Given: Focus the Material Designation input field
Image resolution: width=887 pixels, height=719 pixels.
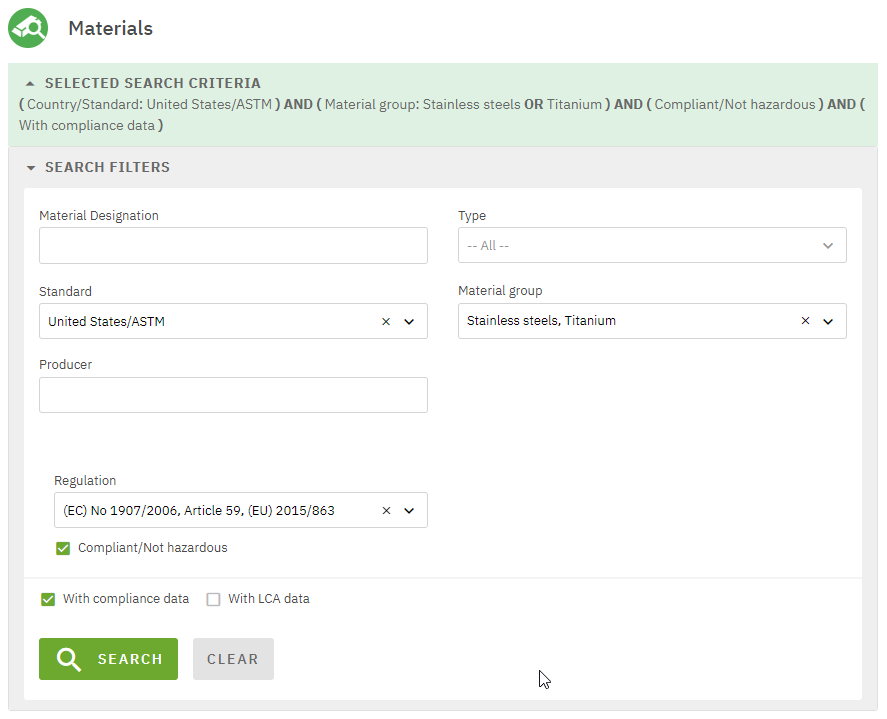Looking at the screenshot, I should pyautogui.click(x=233, y=245).
